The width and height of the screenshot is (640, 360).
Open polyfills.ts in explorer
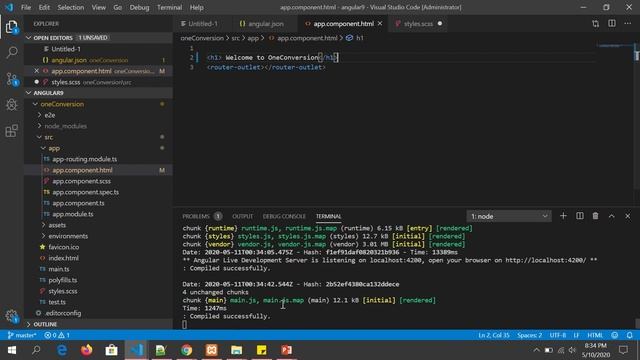point(98,280)
